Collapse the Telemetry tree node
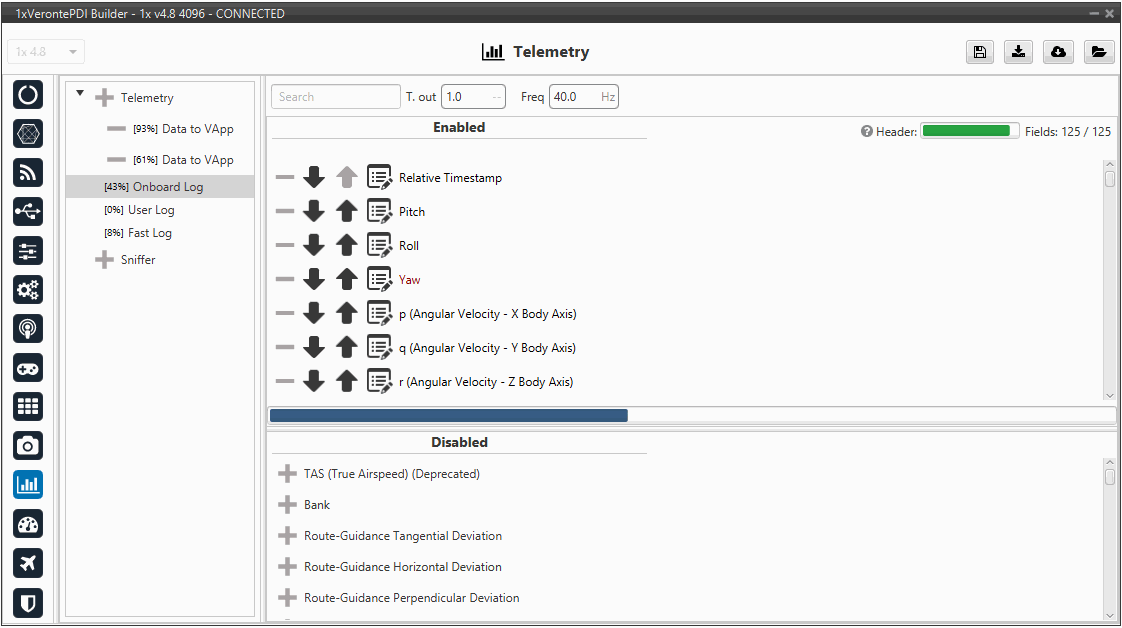Viewport: 1122px width, 628px height. (80, 95)
